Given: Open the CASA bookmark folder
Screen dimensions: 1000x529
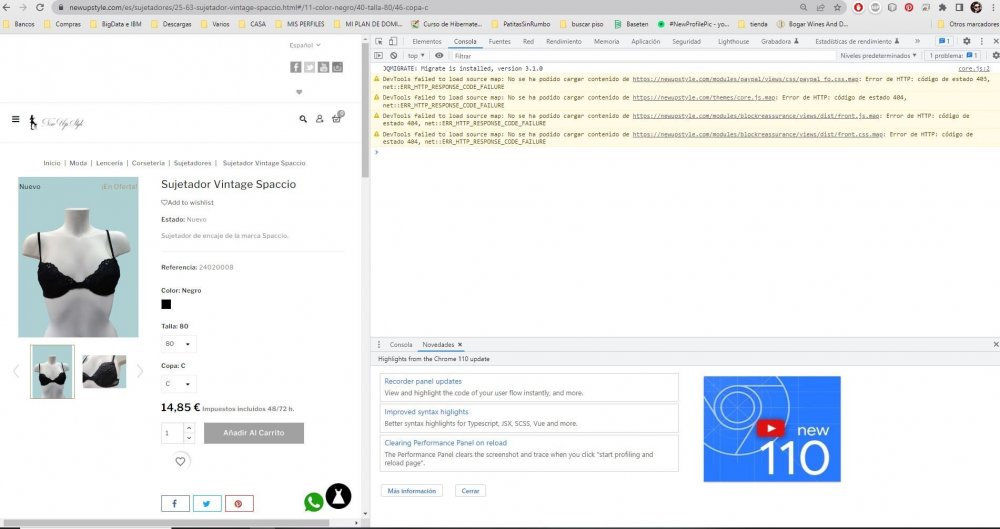Looking at the screenshot, I should (x=253, y=24).
